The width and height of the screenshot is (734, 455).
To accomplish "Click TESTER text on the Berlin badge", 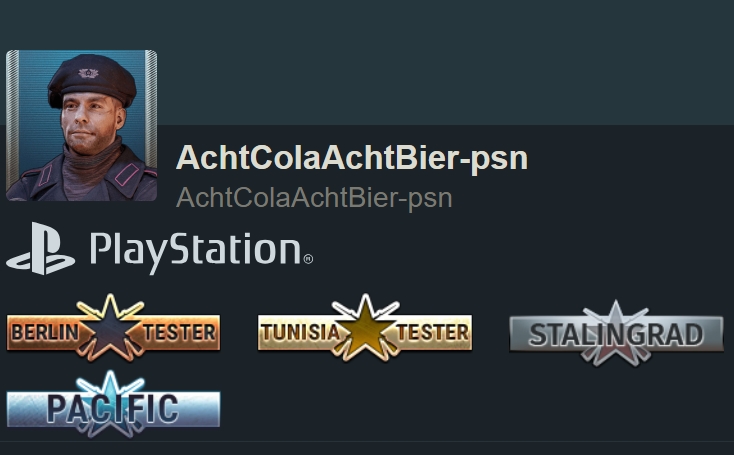I will click(x=179, y=332).
